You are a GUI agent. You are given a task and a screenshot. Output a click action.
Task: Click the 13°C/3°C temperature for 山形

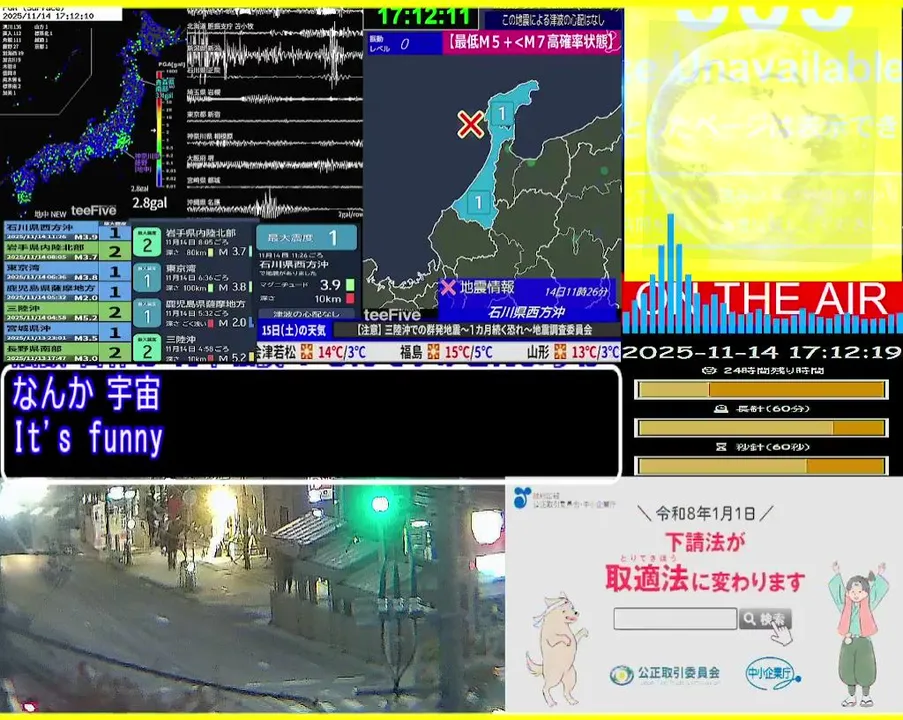tap(595, 351)
